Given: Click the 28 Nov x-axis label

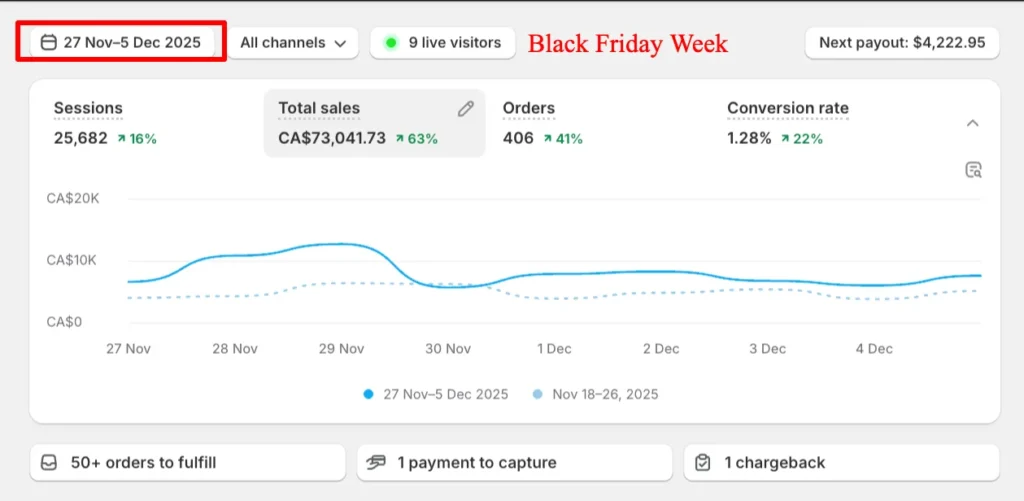Looking at the screenshot, I should [235, 349].
